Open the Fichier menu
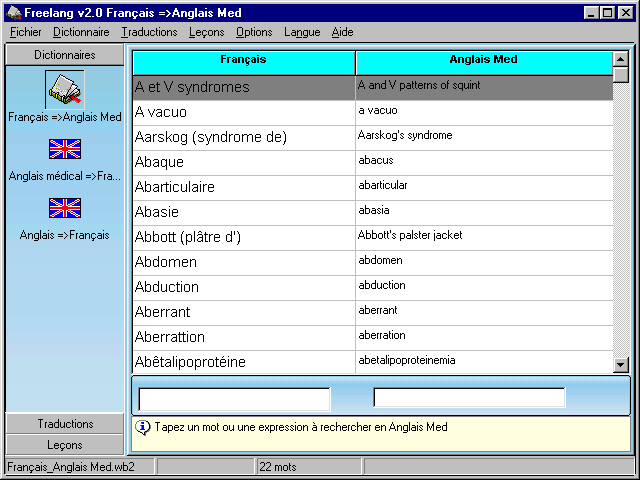 26,32
